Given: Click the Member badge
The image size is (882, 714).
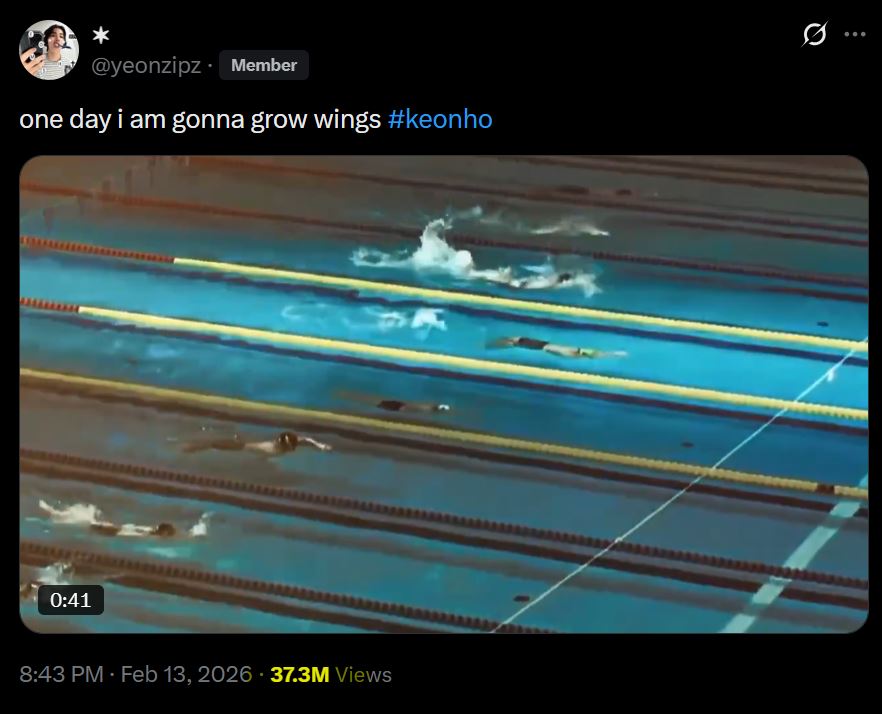Looking at the screenshot, I should tap(264, 65).
